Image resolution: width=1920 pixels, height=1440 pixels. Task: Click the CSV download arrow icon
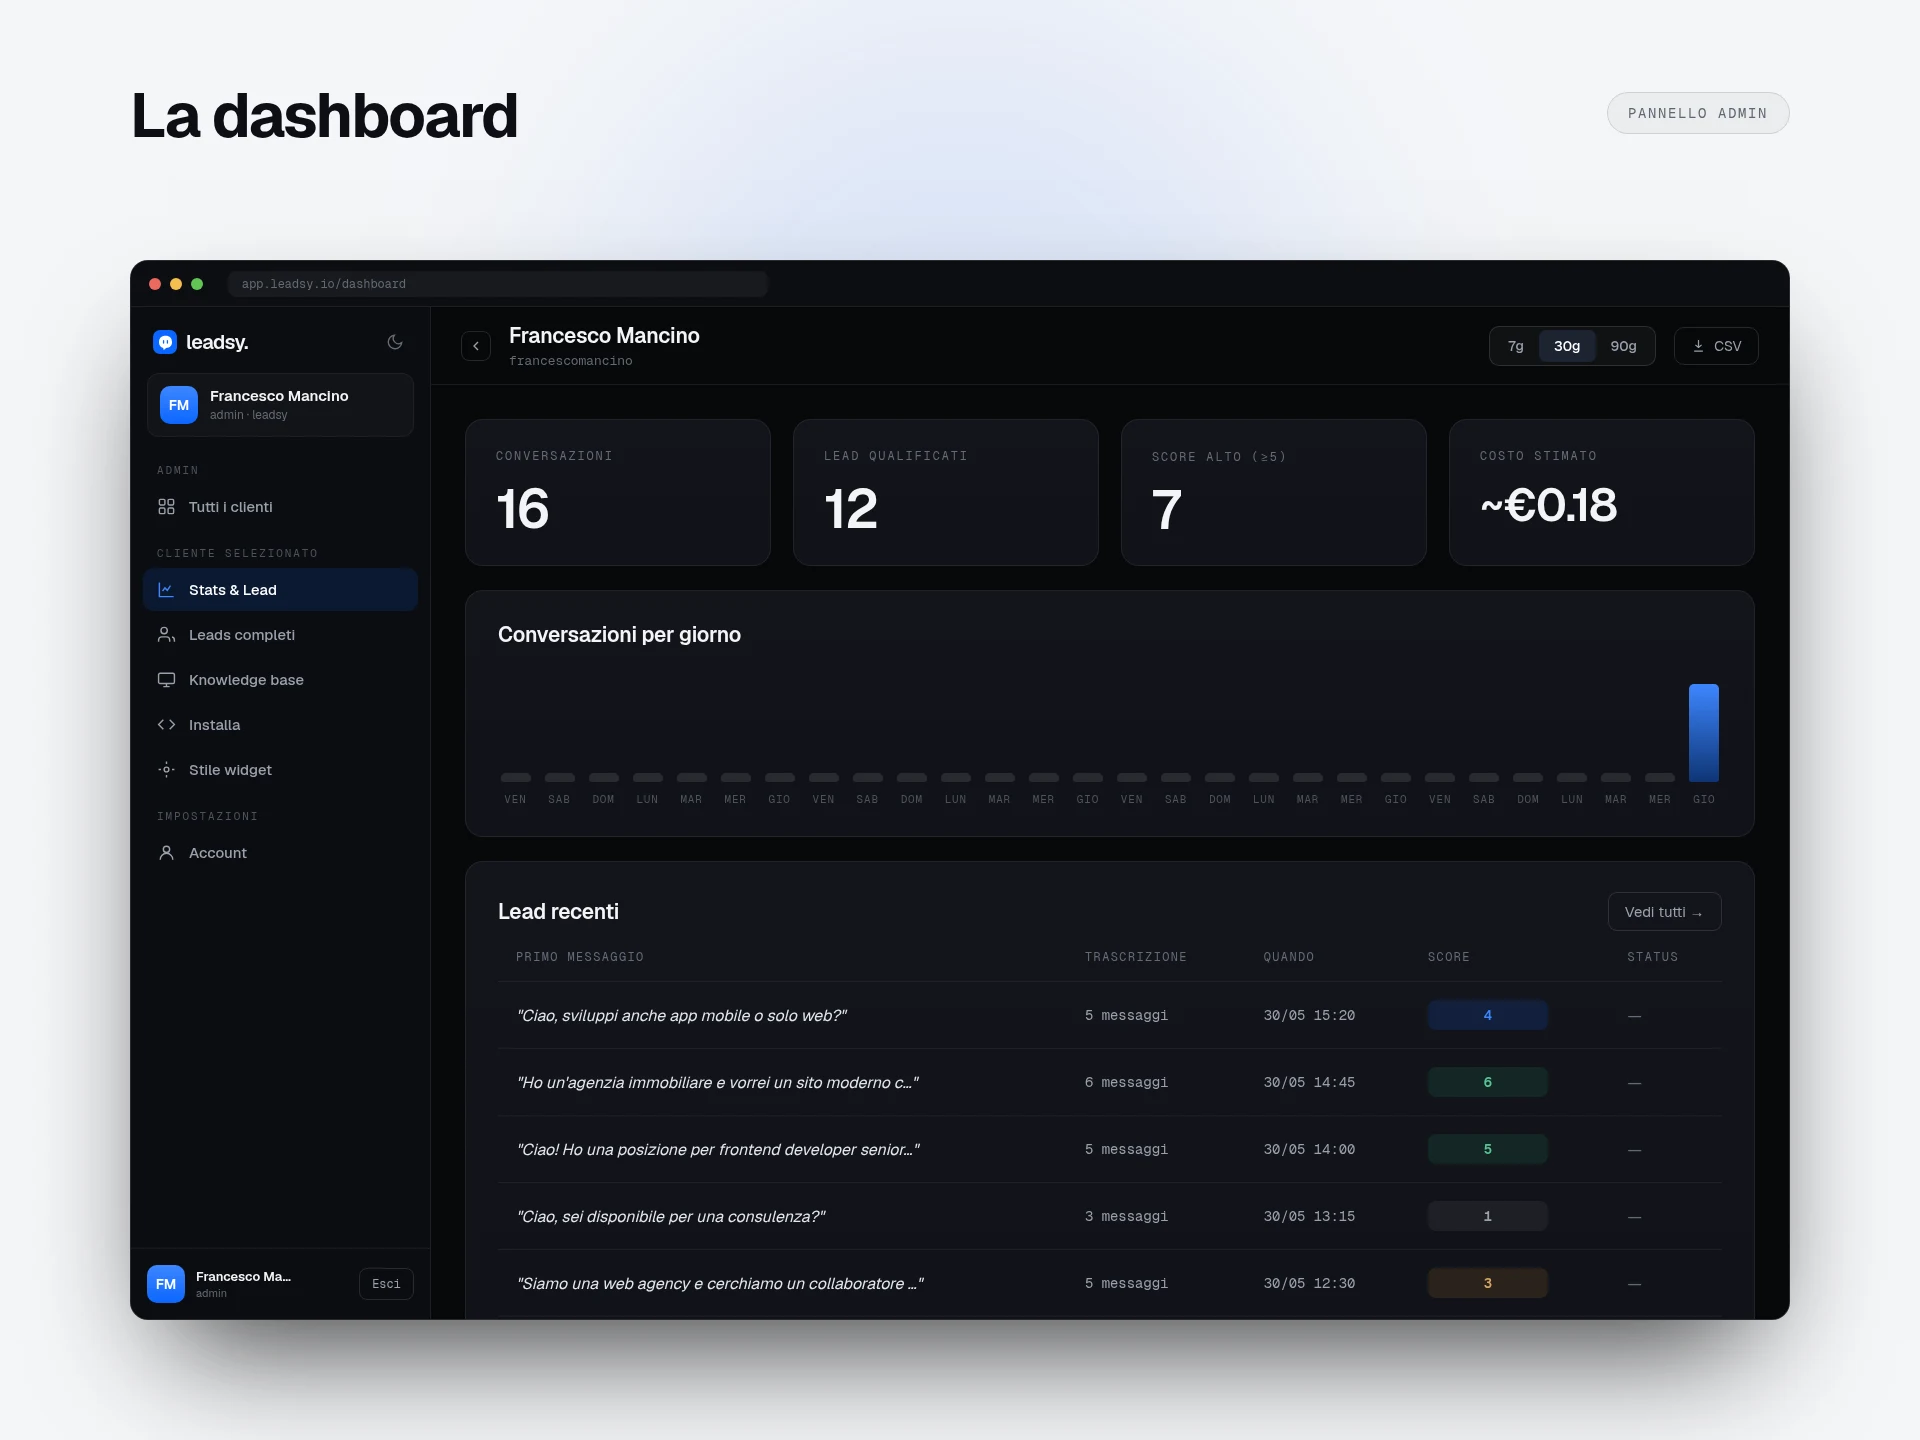[1698, 346]
